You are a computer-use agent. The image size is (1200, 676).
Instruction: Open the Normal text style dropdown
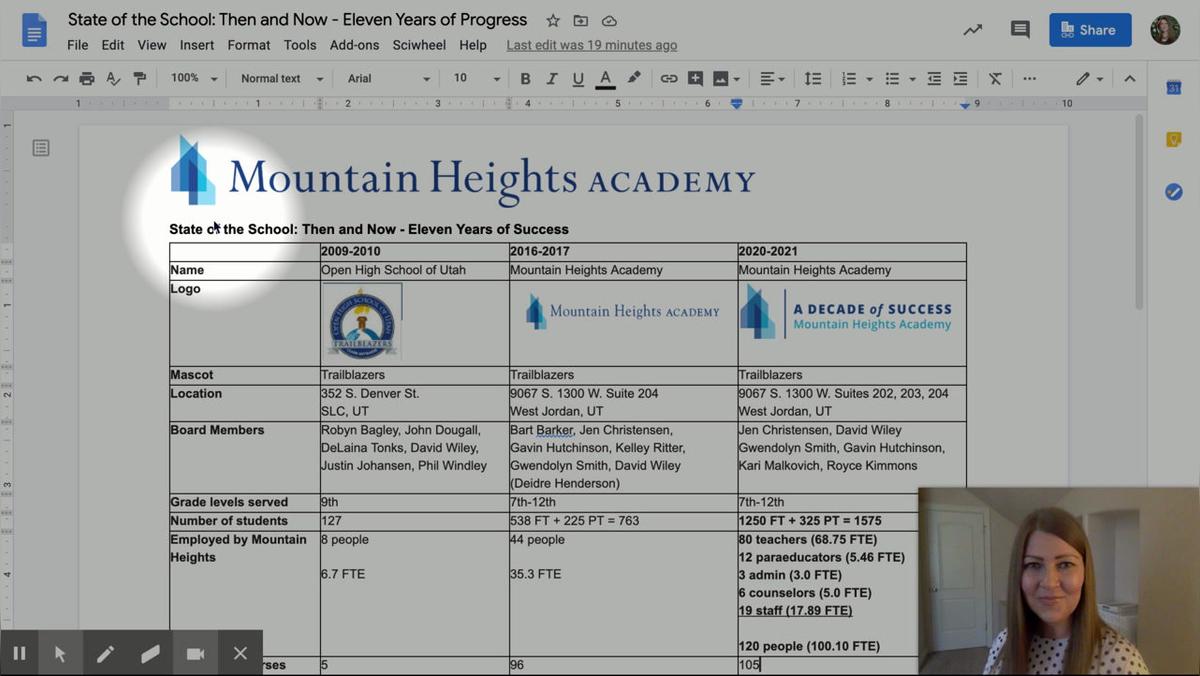(282, 78)
